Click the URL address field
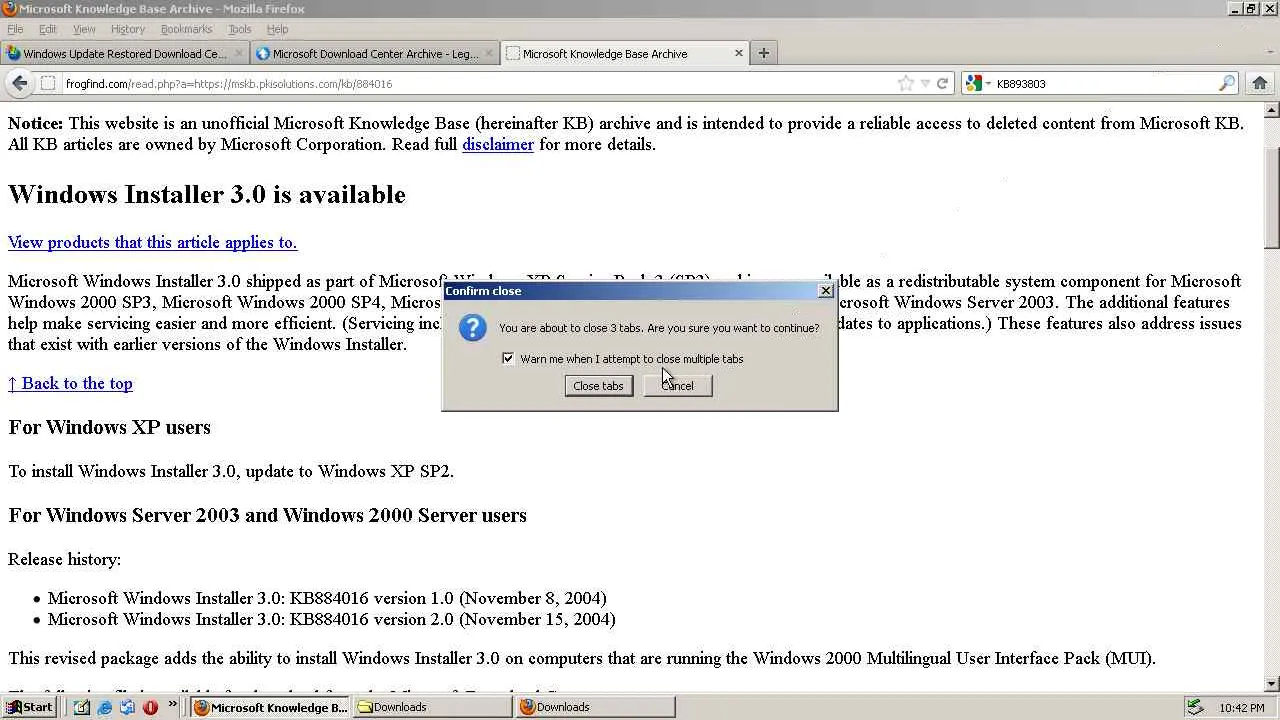This screenshot has height=720, width=1280. [x=480, y=84]
